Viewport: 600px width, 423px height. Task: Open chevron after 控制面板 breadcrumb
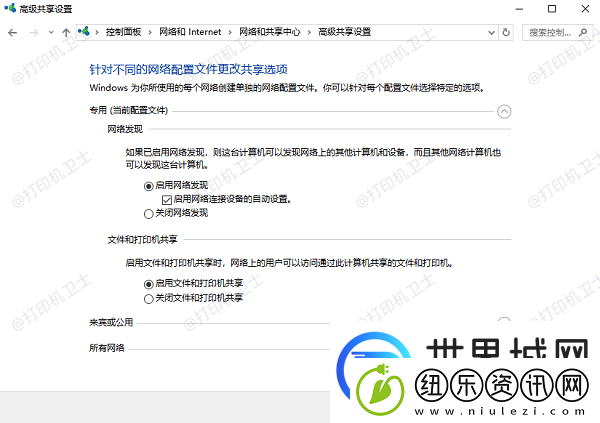[x=150, y=33]
